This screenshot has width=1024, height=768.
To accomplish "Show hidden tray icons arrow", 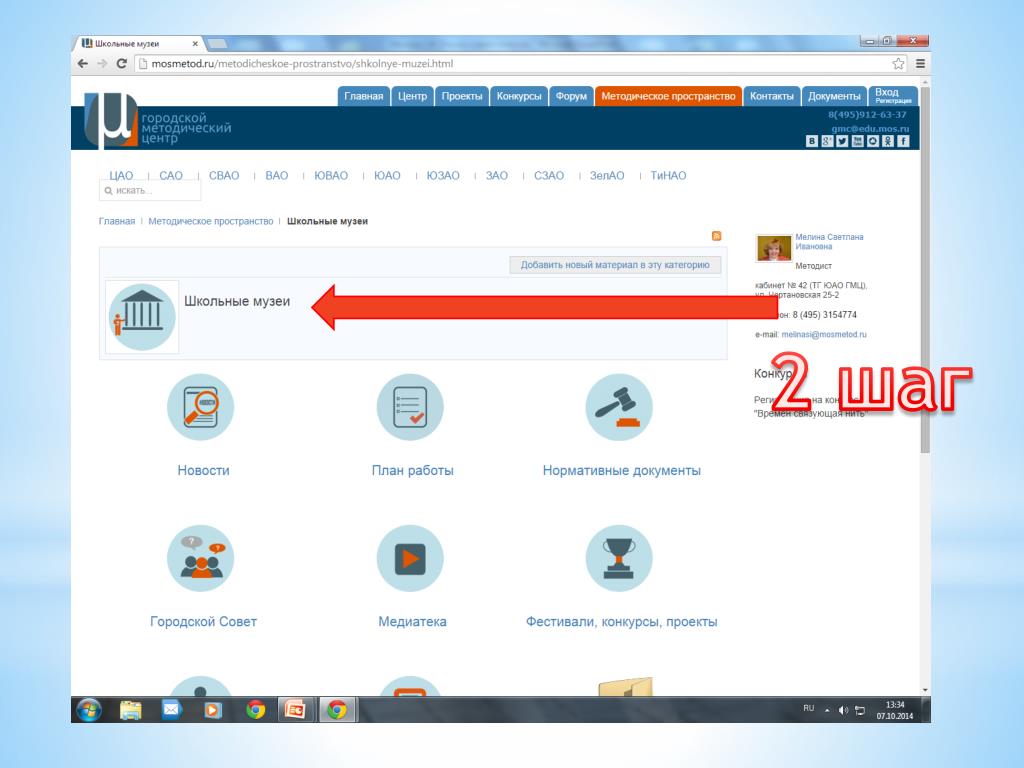I will 827,710.
